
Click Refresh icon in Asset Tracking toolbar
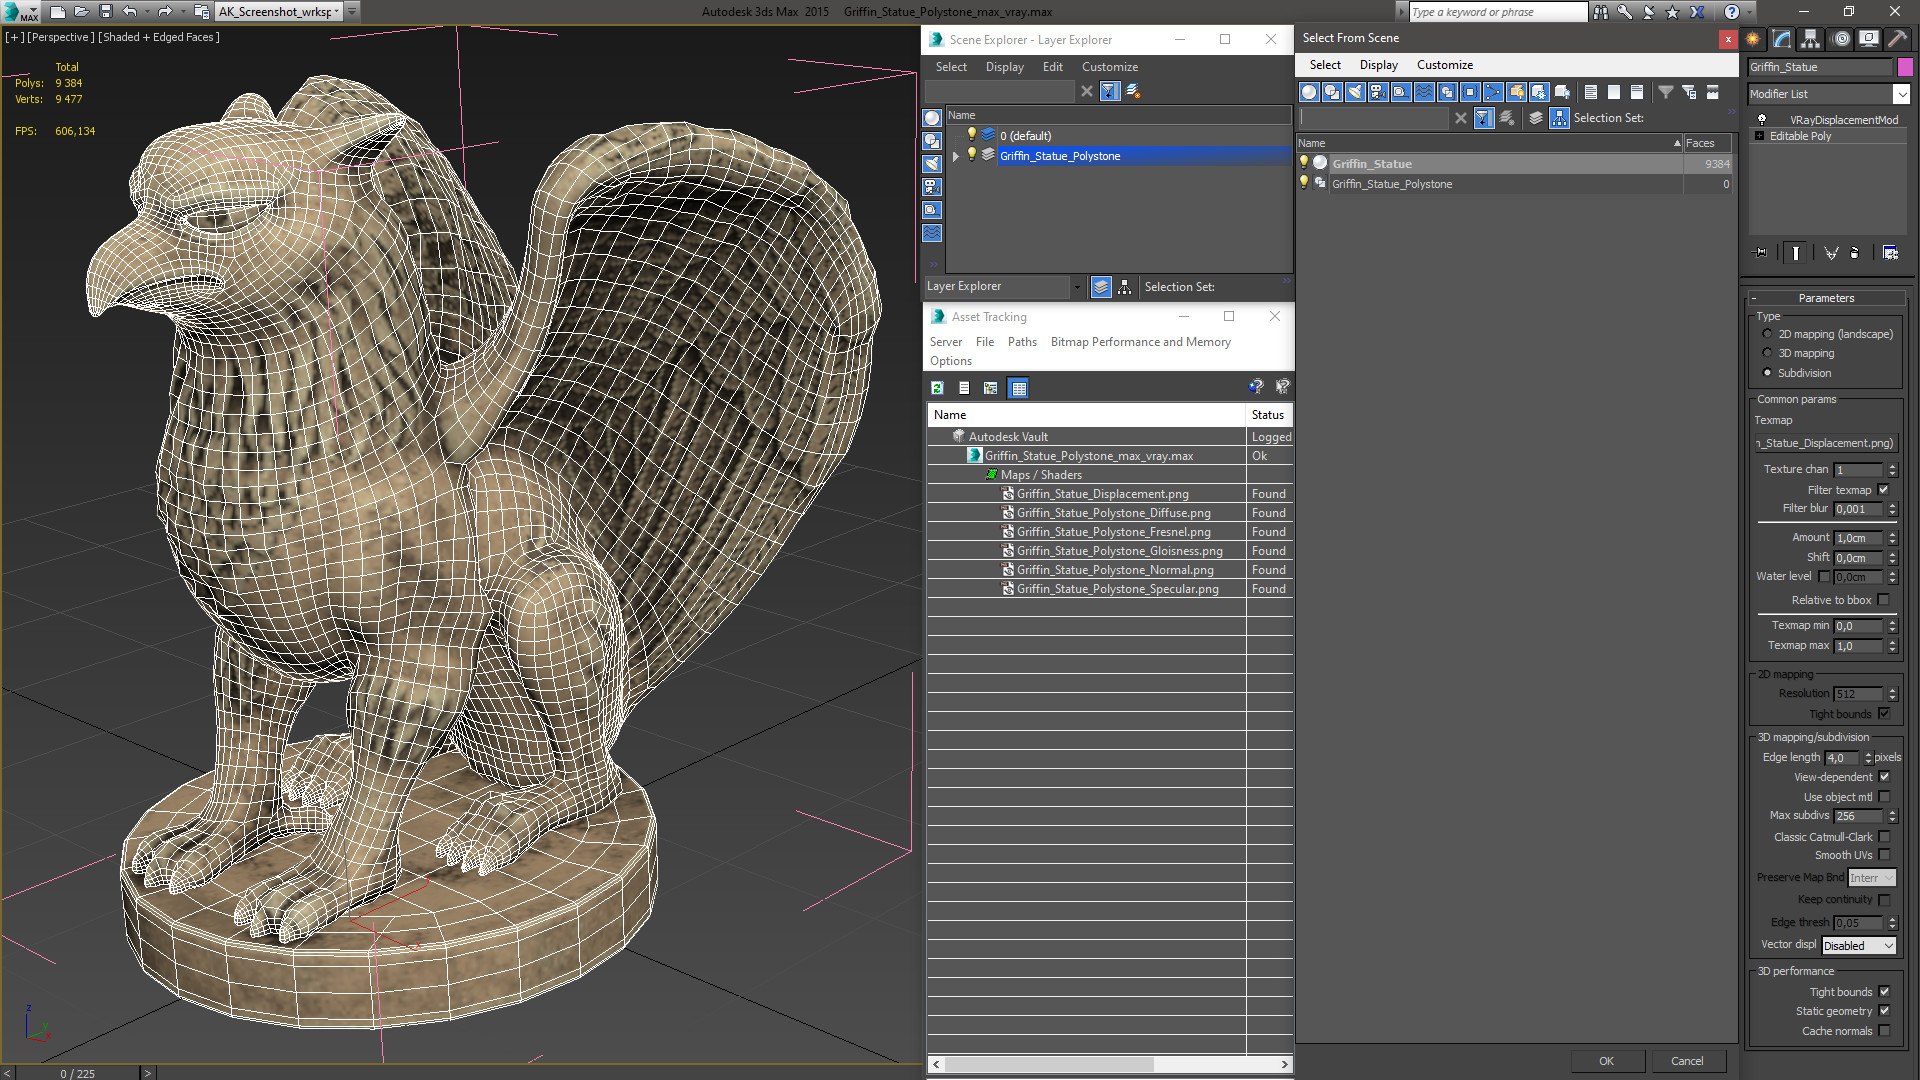(937, 388)
